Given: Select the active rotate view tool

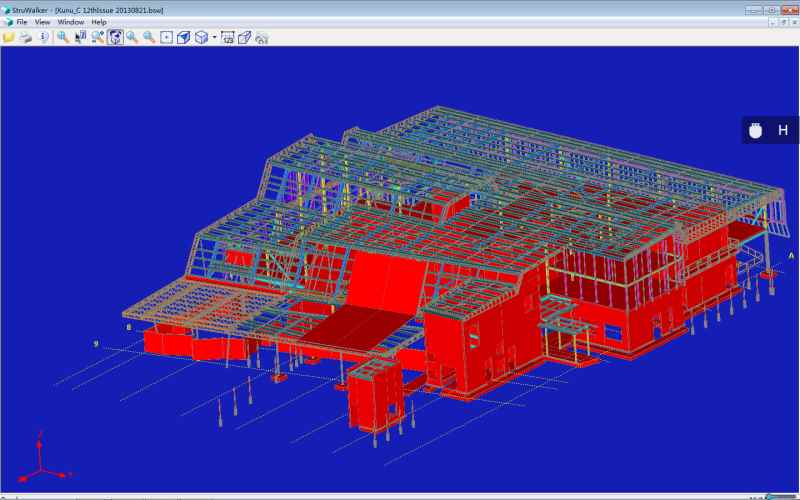Looking at the screenshot, I should [115, 37].
